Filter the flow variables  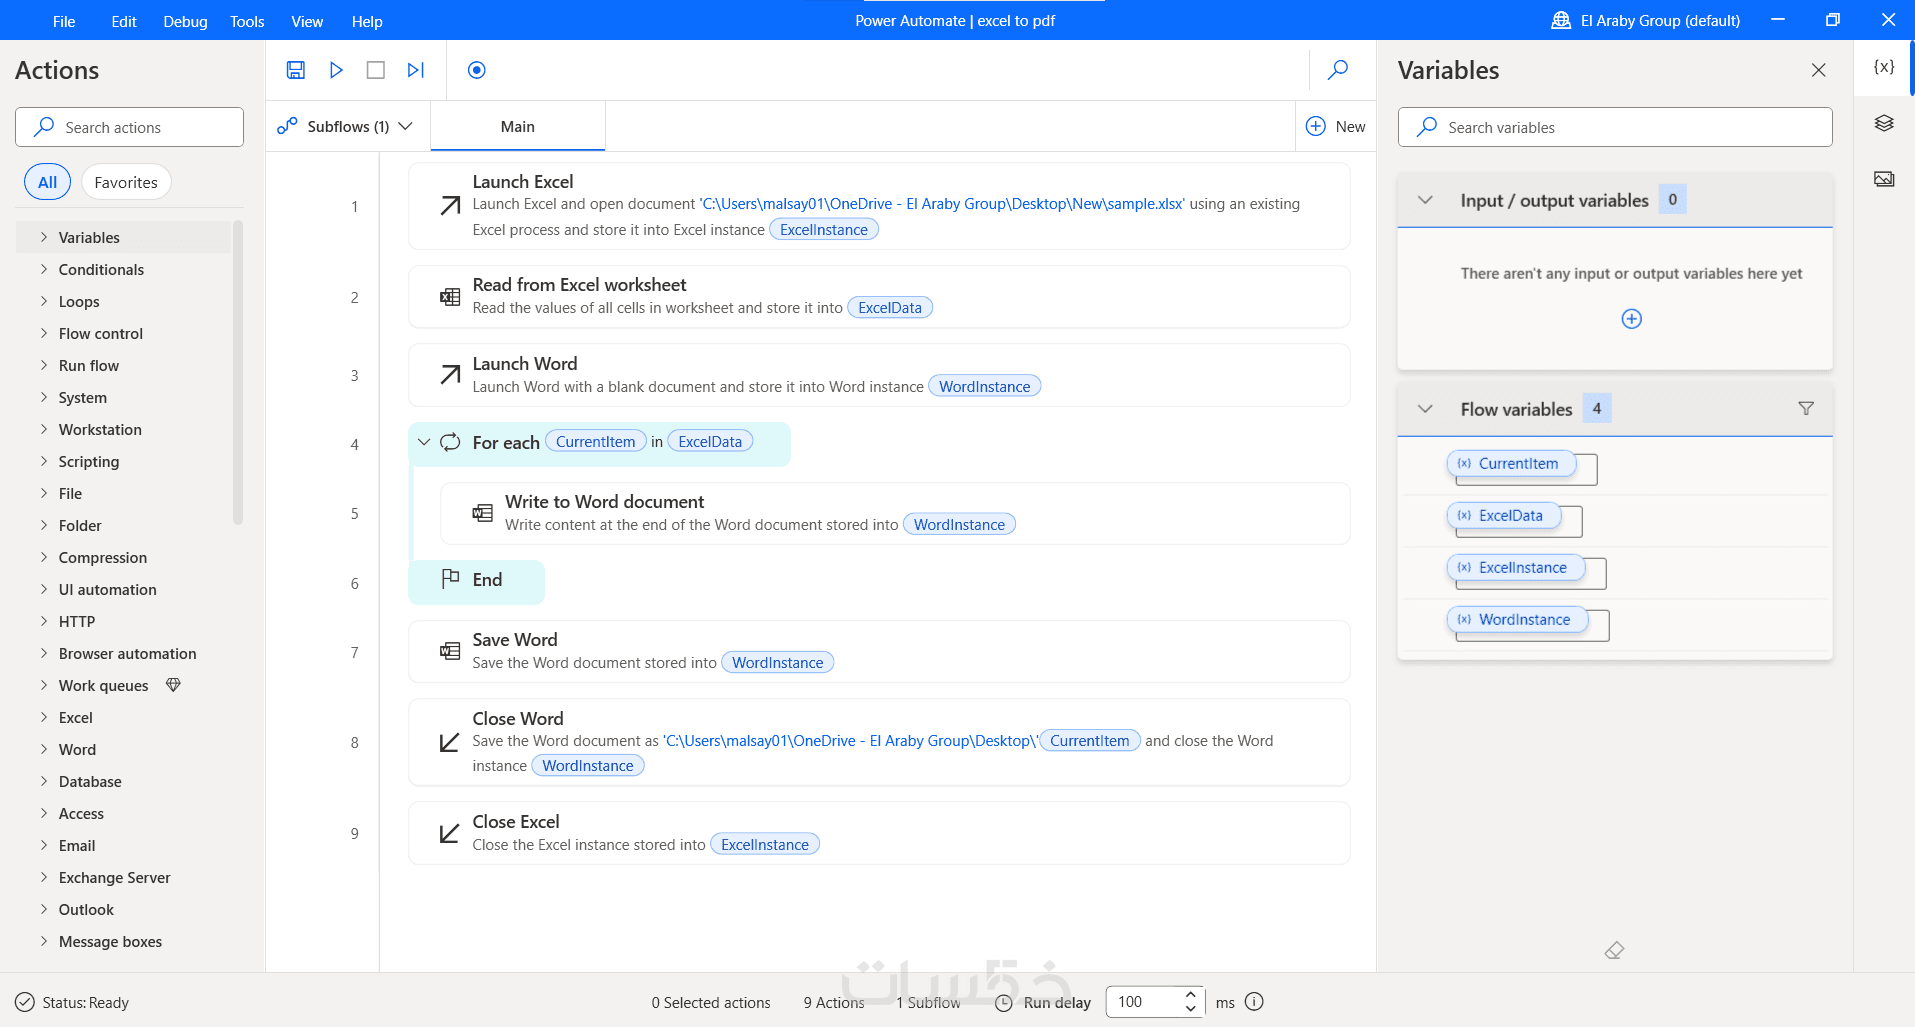tap(1806, 408)
